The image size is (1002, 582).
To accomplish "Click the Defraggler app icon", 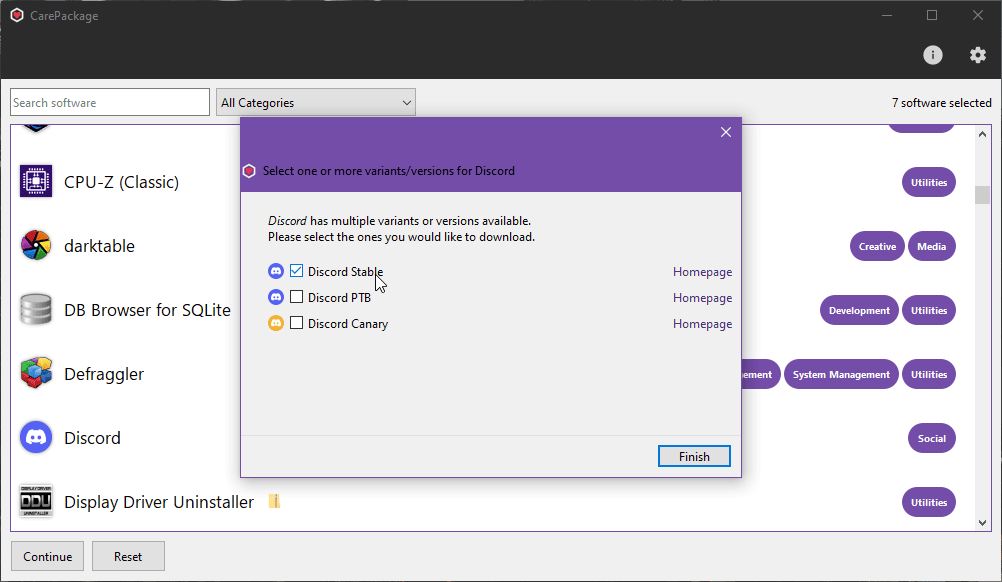I will (36, 373).
